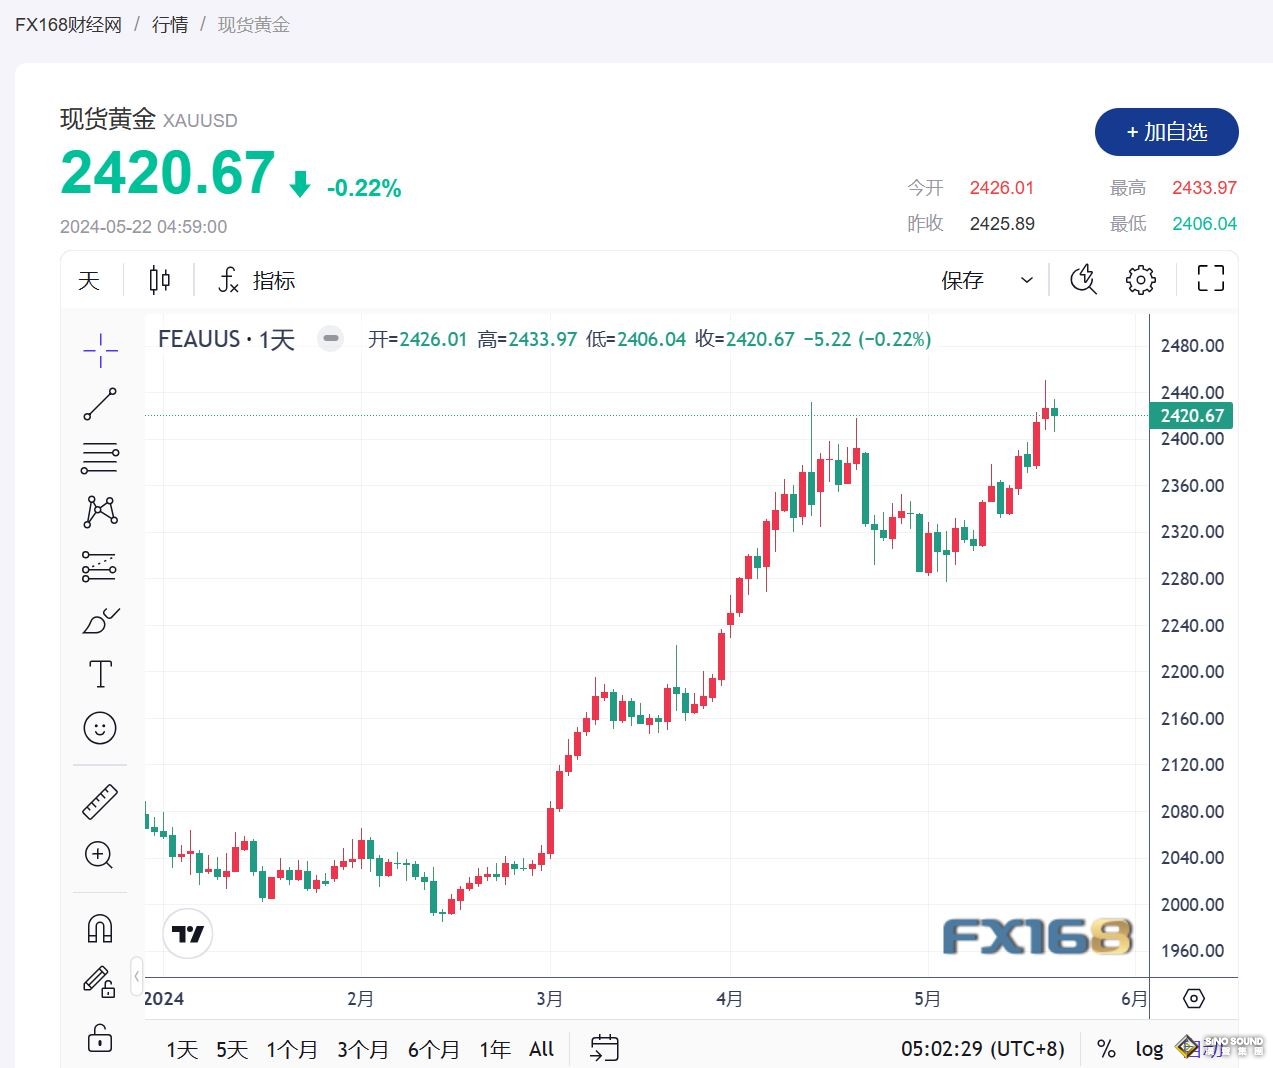The image size is (1273, 1068).
Task: Select the zoom-in magnifier tool
Action: [x=99, y=856]
